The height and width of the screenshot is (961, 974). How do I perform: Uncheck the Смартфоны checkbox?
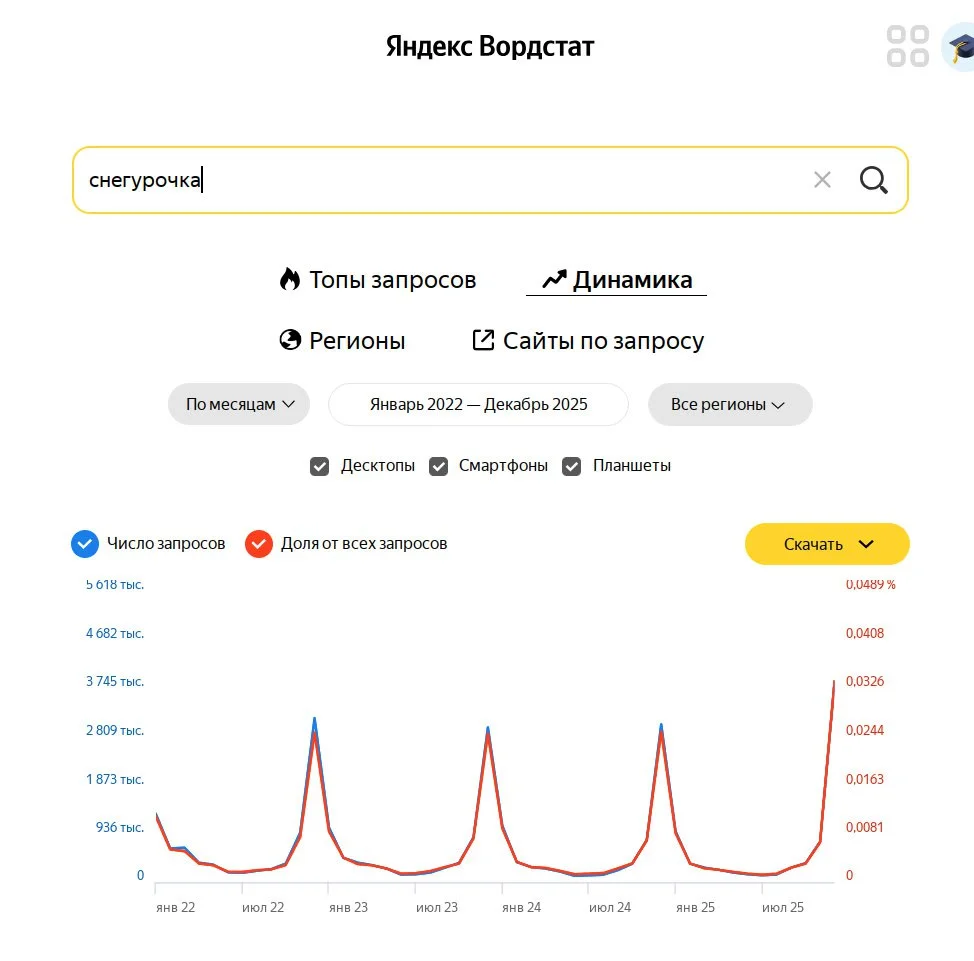point(438,466)
